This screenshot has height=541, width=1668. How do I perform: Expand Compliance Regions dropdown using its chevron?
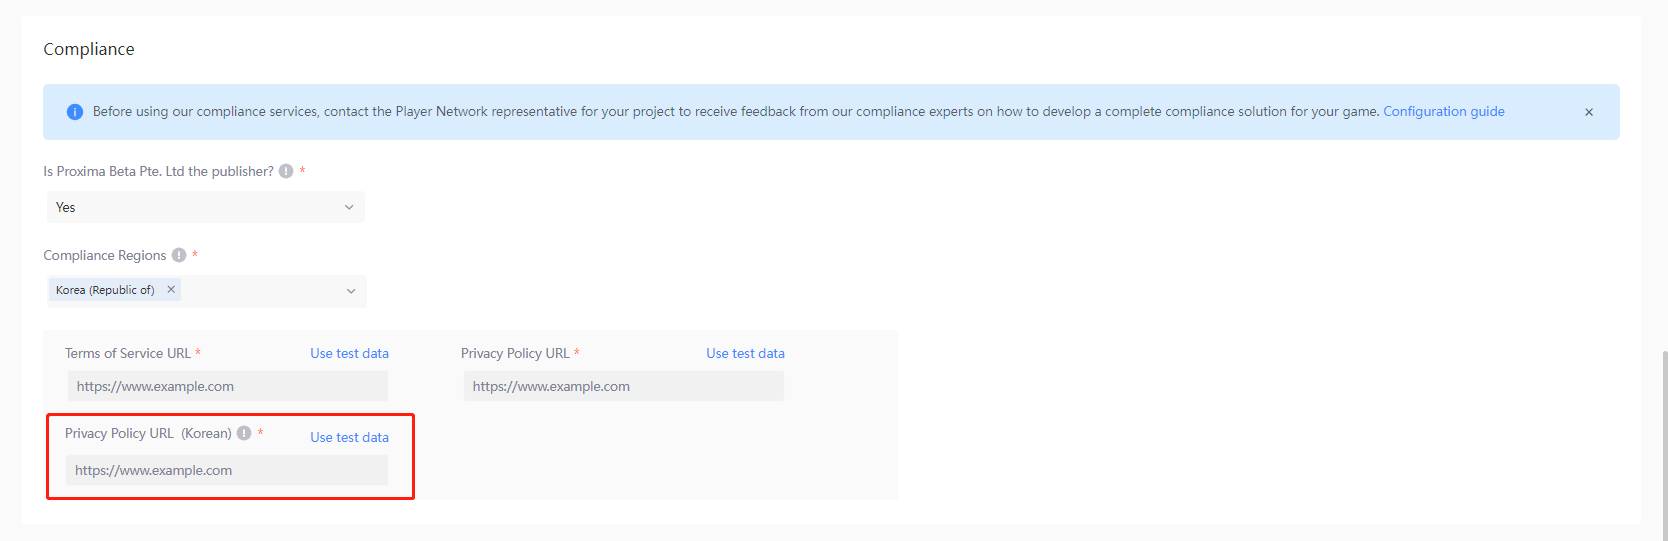pos(351,291)
